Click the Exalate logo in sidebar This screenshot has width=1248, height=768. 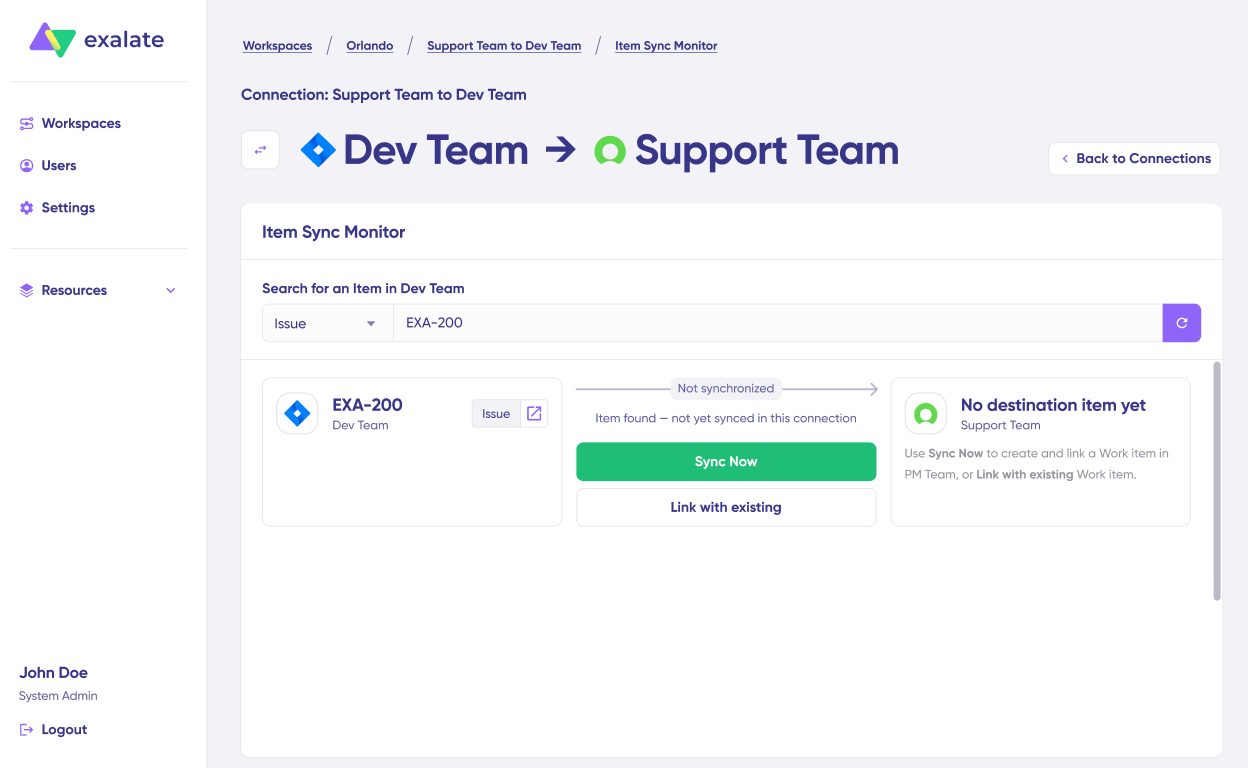[97, 40]
